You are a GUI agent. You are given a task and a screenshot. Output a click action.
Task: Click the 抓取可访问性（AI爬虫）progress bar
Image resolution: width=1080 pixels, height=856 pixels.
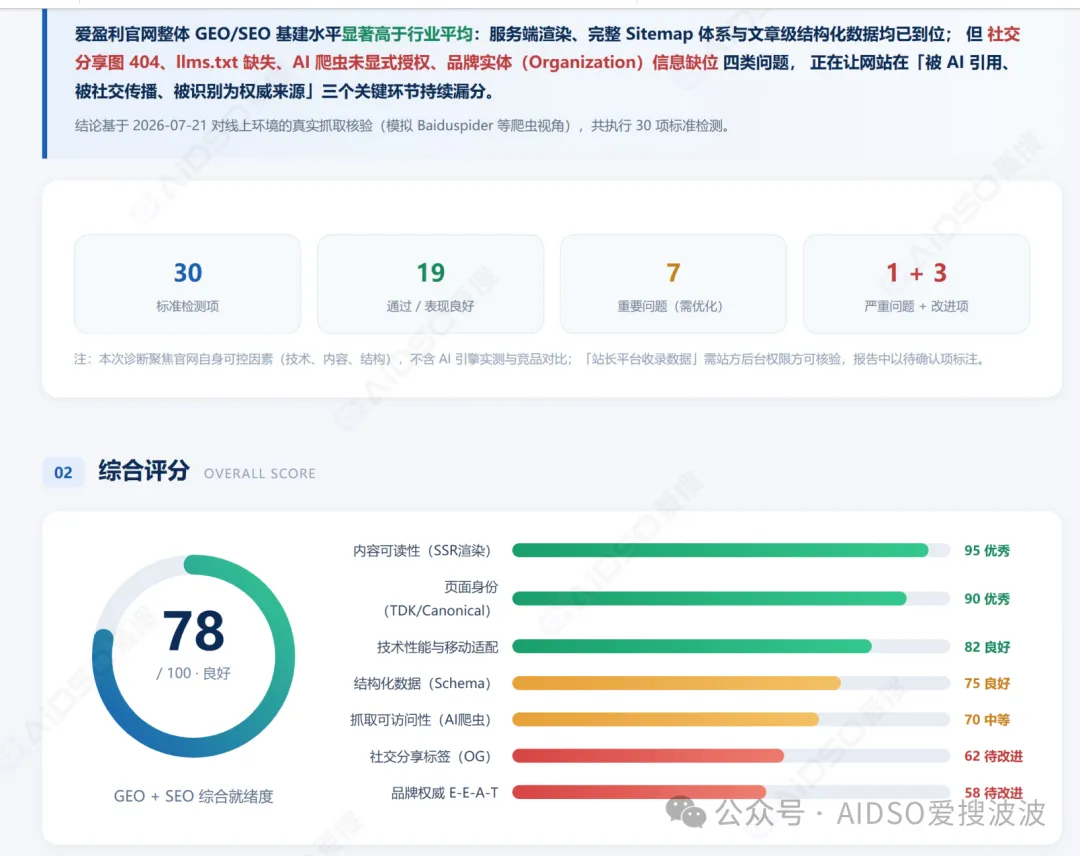click(x=731, y=720)
